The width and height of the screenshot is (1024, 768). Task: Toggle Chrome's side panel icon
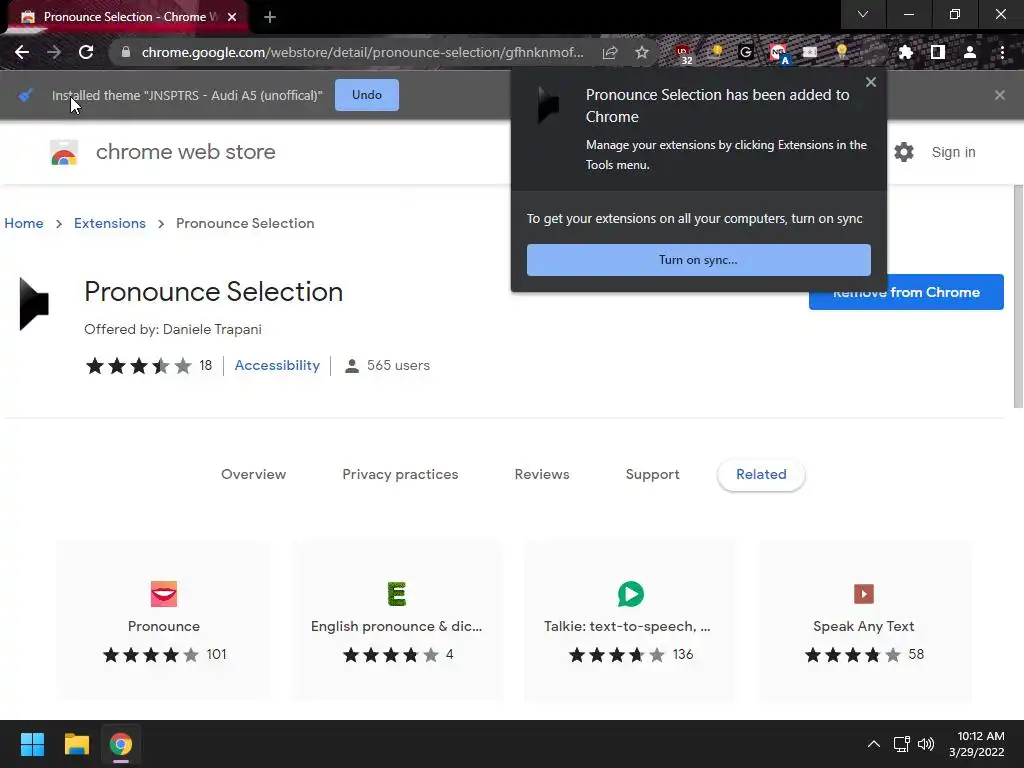(938, 52)
